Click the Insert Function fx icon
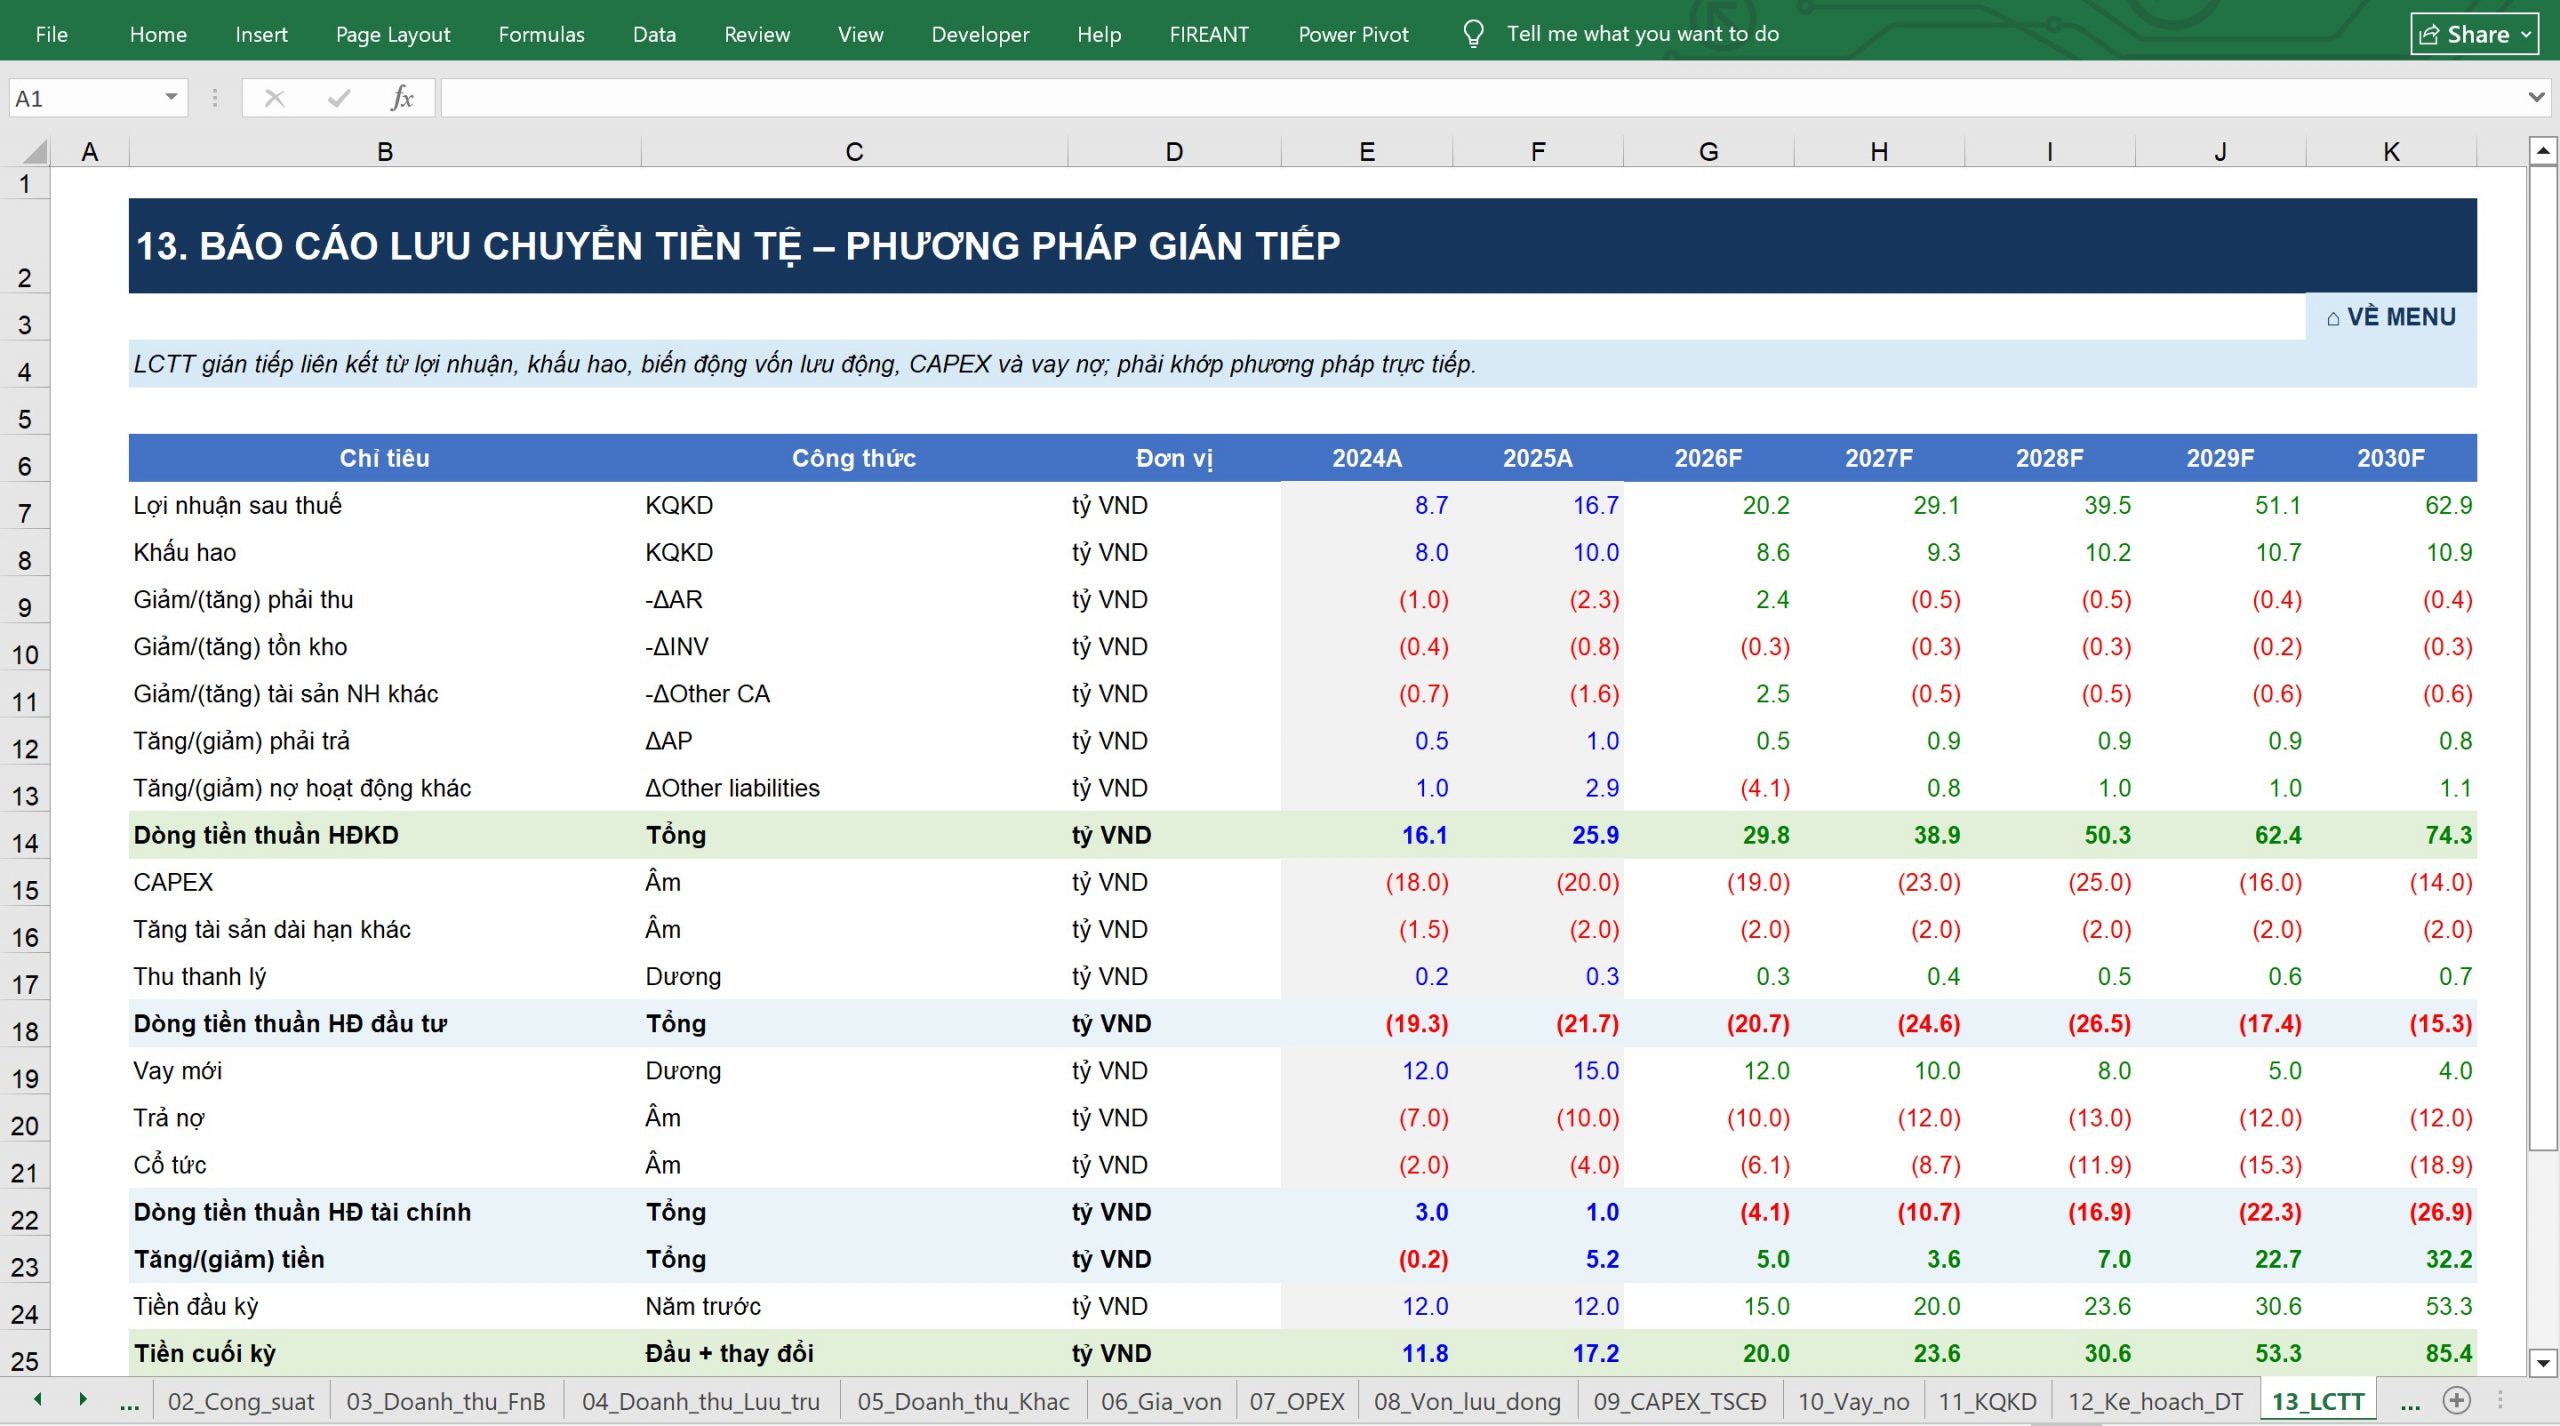Image resolution: width=2560 pixels, height=1426 pixels. click(x=402, y=98)
